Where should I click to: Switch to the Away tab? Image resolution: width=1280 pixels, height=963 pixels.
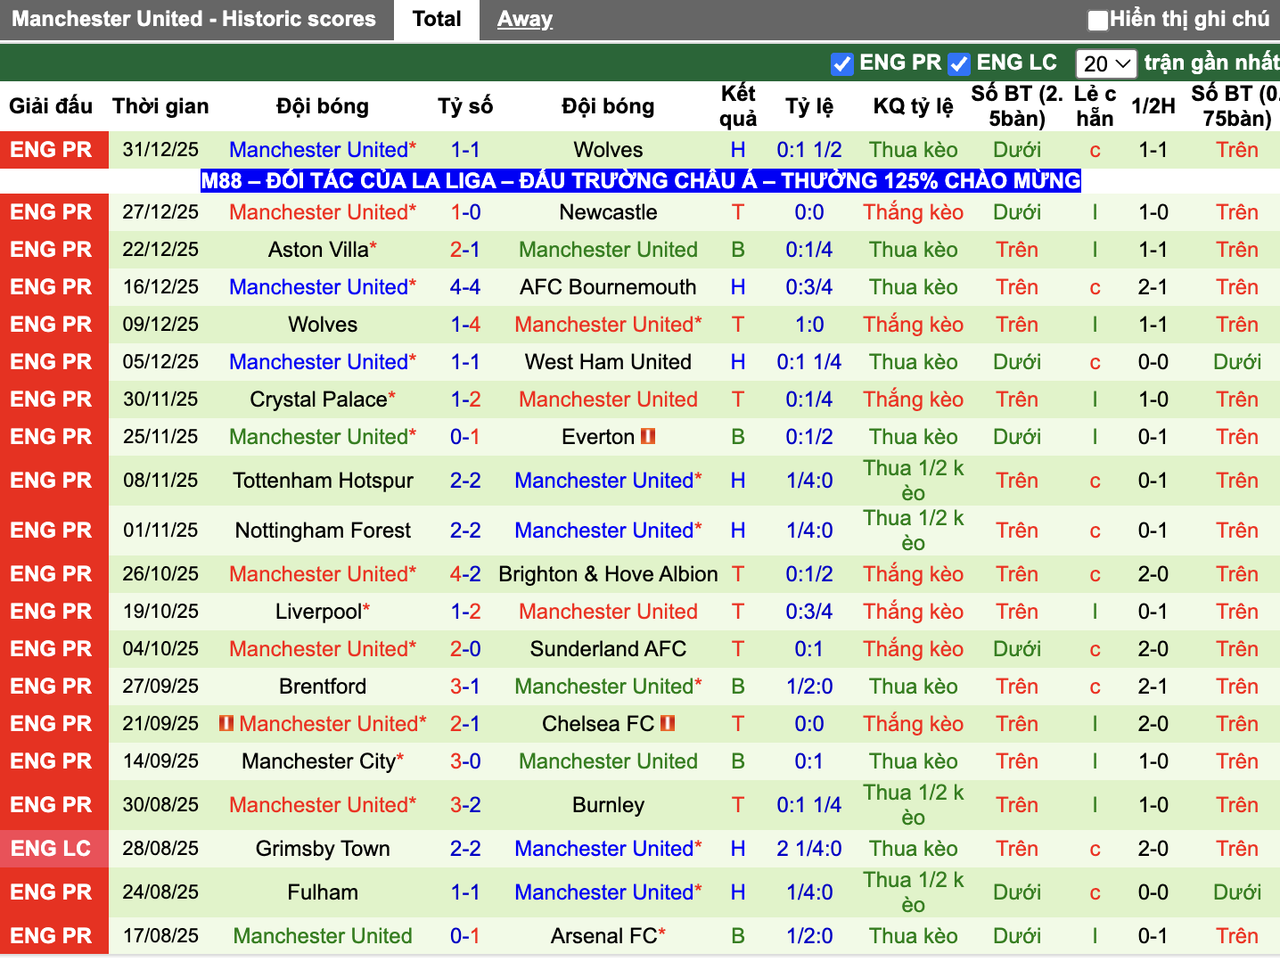coord(524,18)
